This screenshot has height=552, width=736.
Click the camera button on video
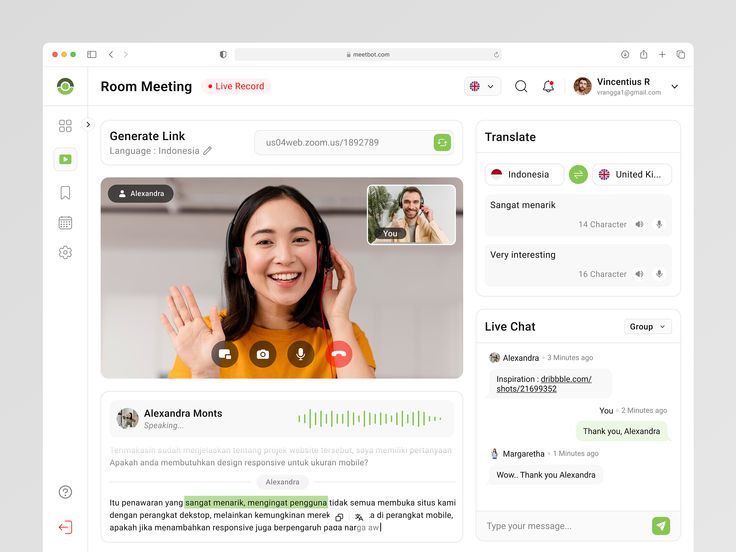(262, 354)
